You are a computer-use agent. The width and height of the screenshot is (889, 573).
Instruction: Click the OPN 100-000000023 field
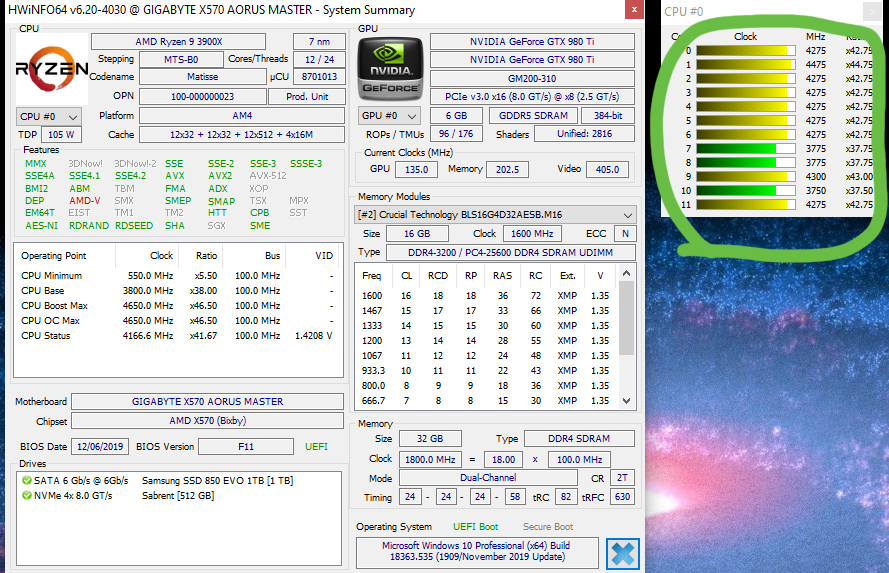(x=202, y=96)
